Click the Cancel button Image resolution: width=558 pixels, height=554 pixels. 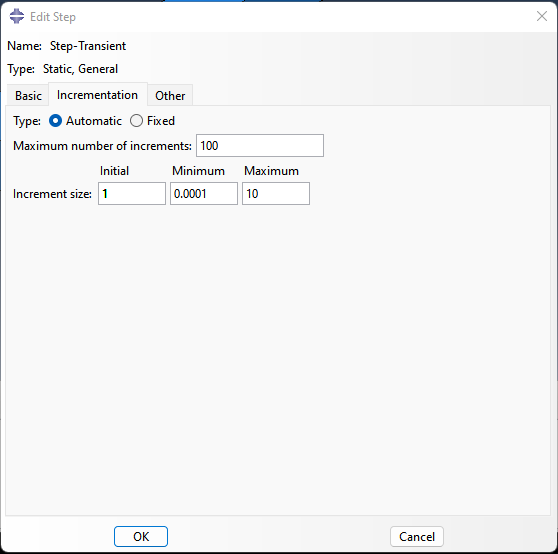point(417,536)
